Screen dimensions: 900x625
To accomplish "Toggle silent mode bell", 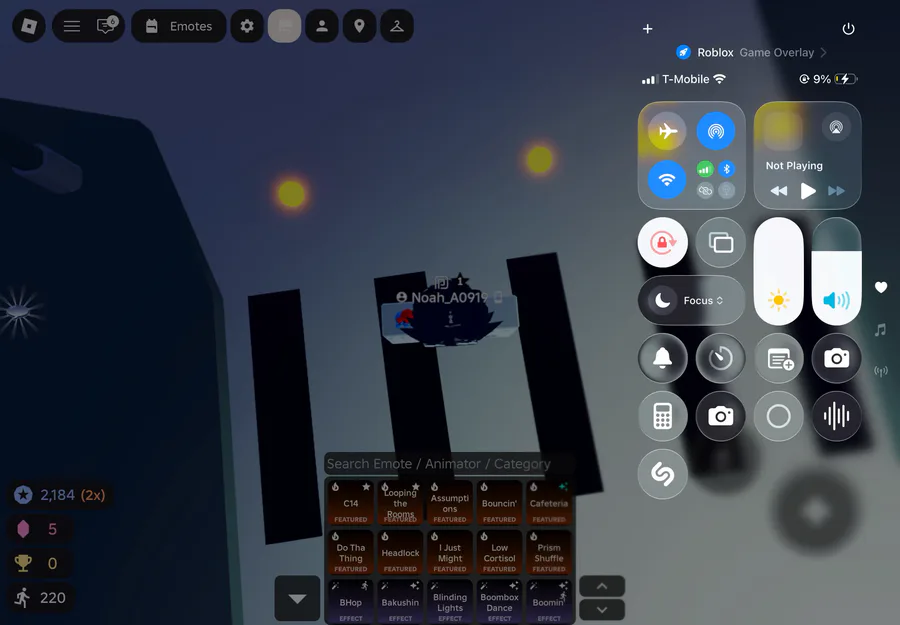I will pyautogui.click(x=663, y=358).
